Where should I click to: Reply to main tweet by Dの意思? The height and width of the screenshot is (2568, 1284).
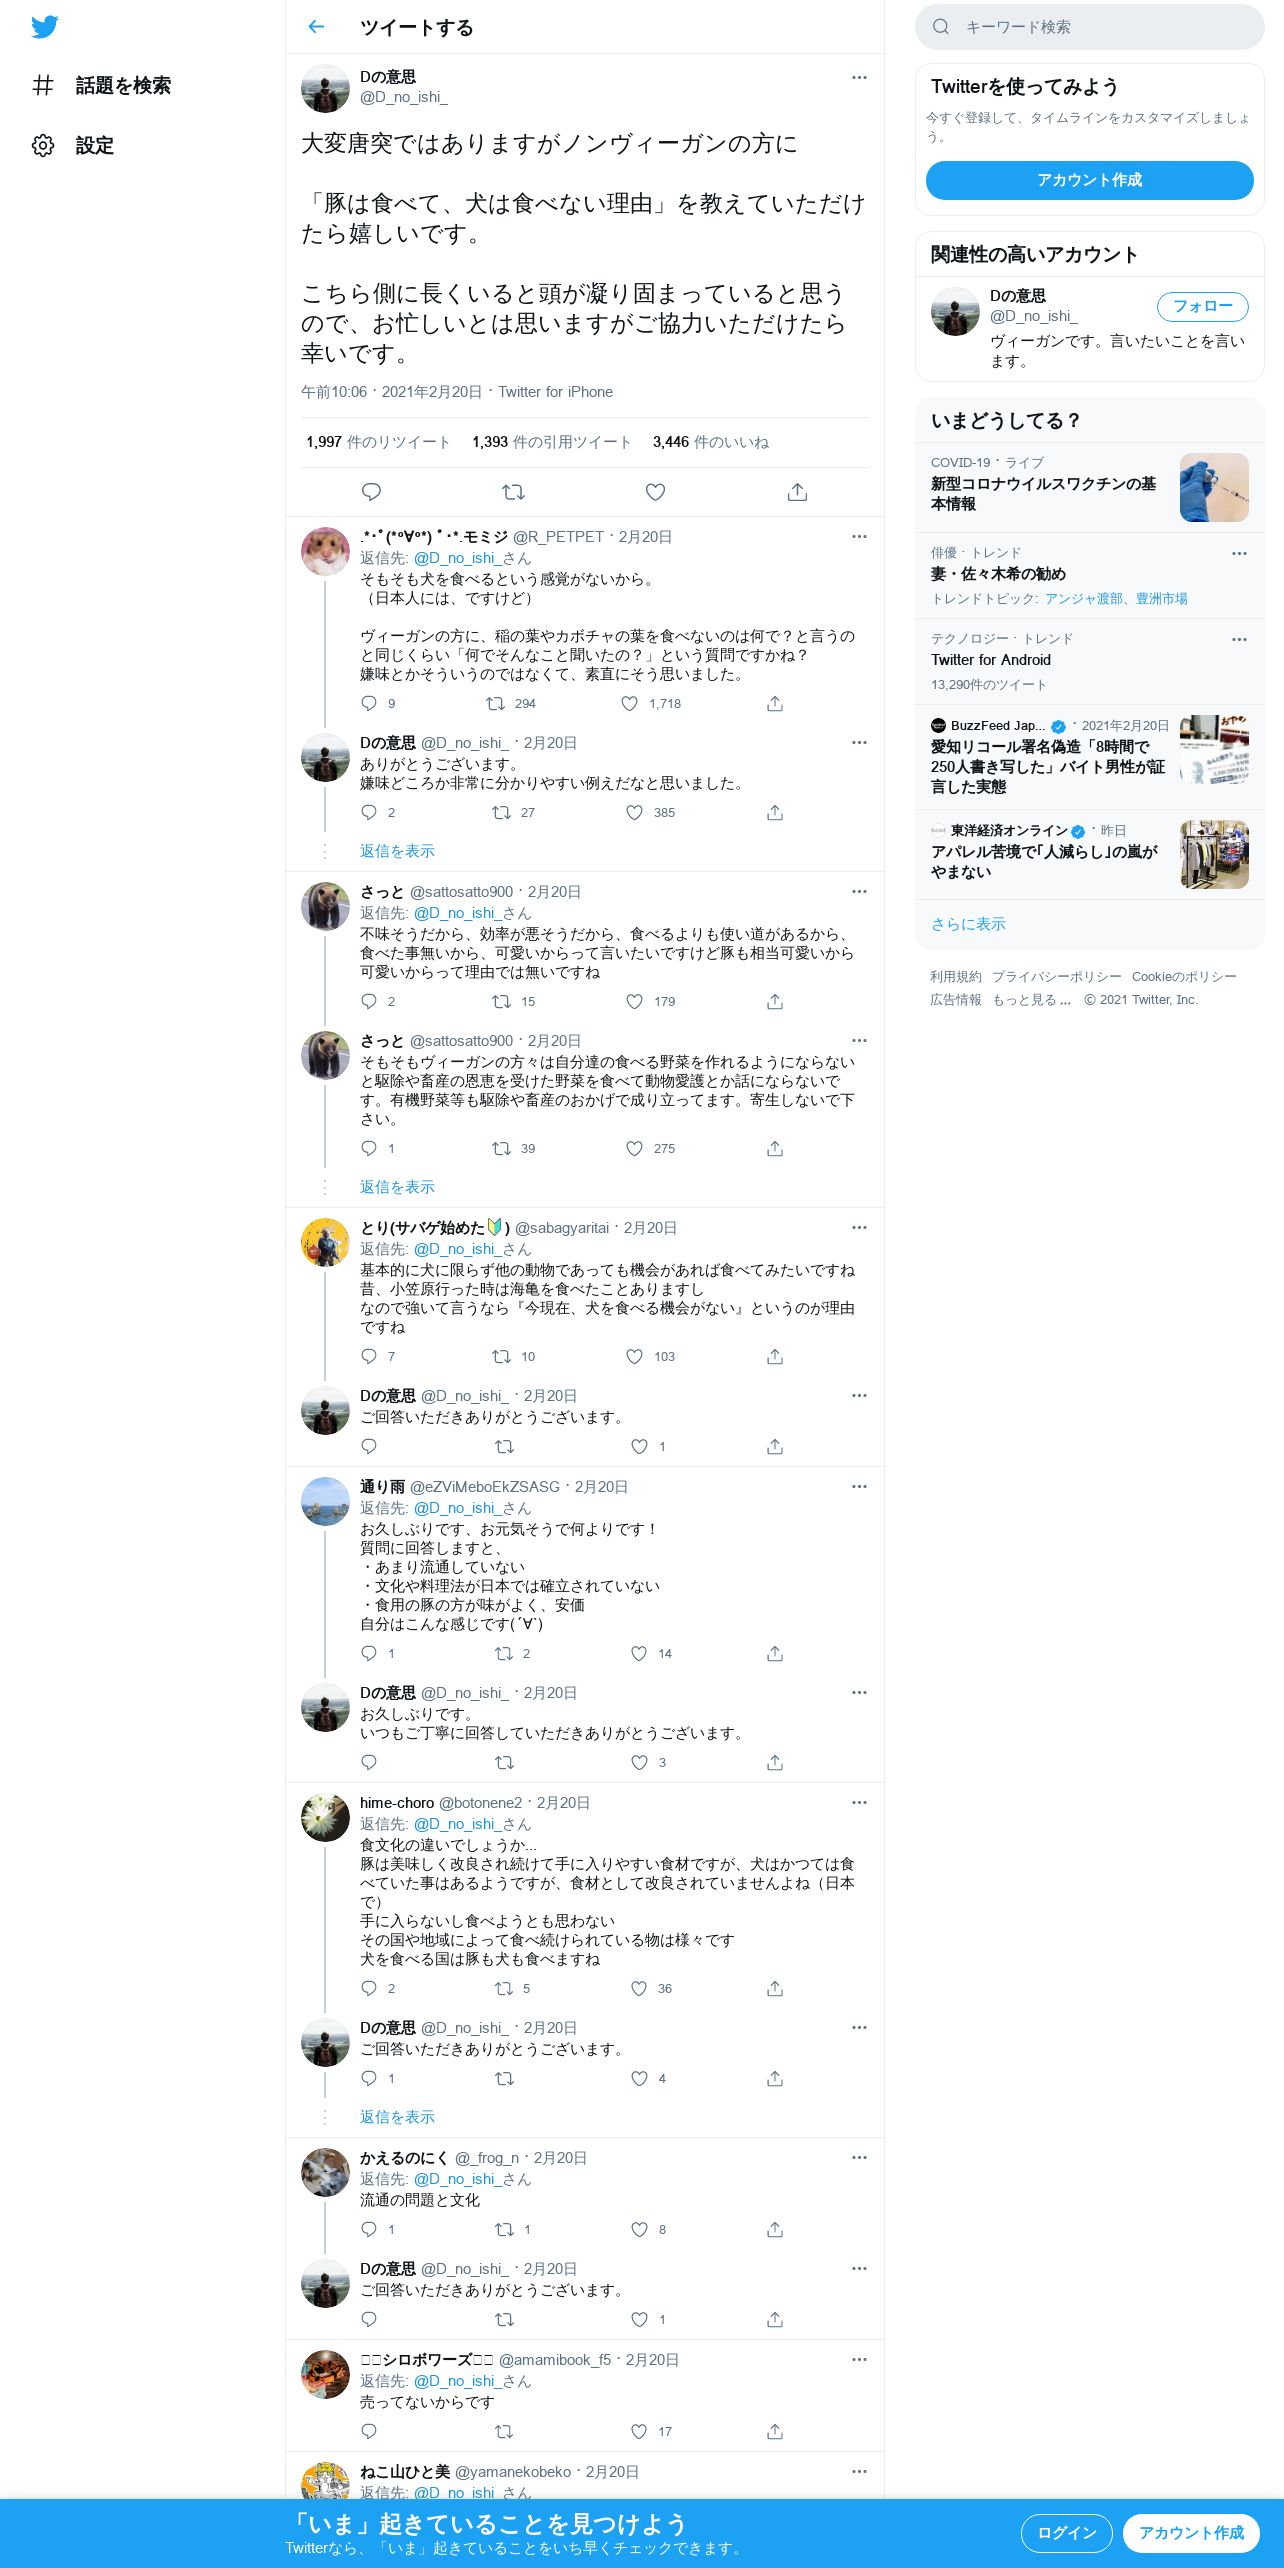click(x=371, y=492)
